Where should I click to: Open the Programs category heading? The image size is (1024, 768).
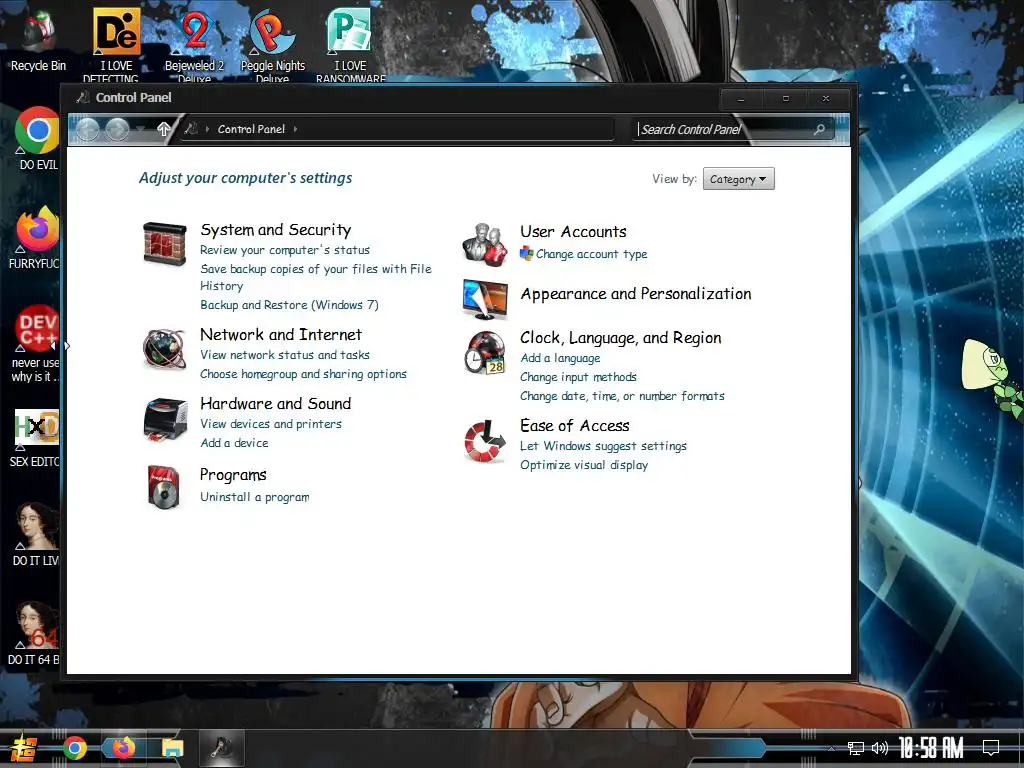[233, 475]
